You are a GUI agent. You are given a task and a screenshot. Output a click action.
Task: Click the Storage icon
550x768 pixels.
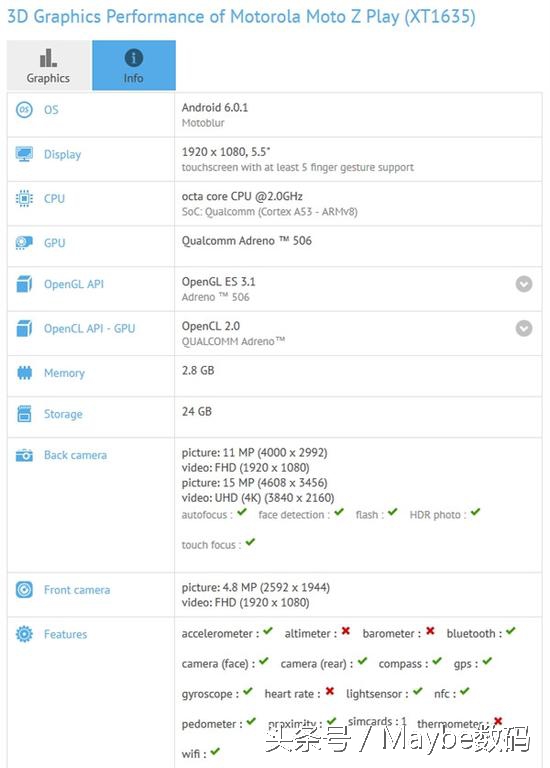[24, 414]
